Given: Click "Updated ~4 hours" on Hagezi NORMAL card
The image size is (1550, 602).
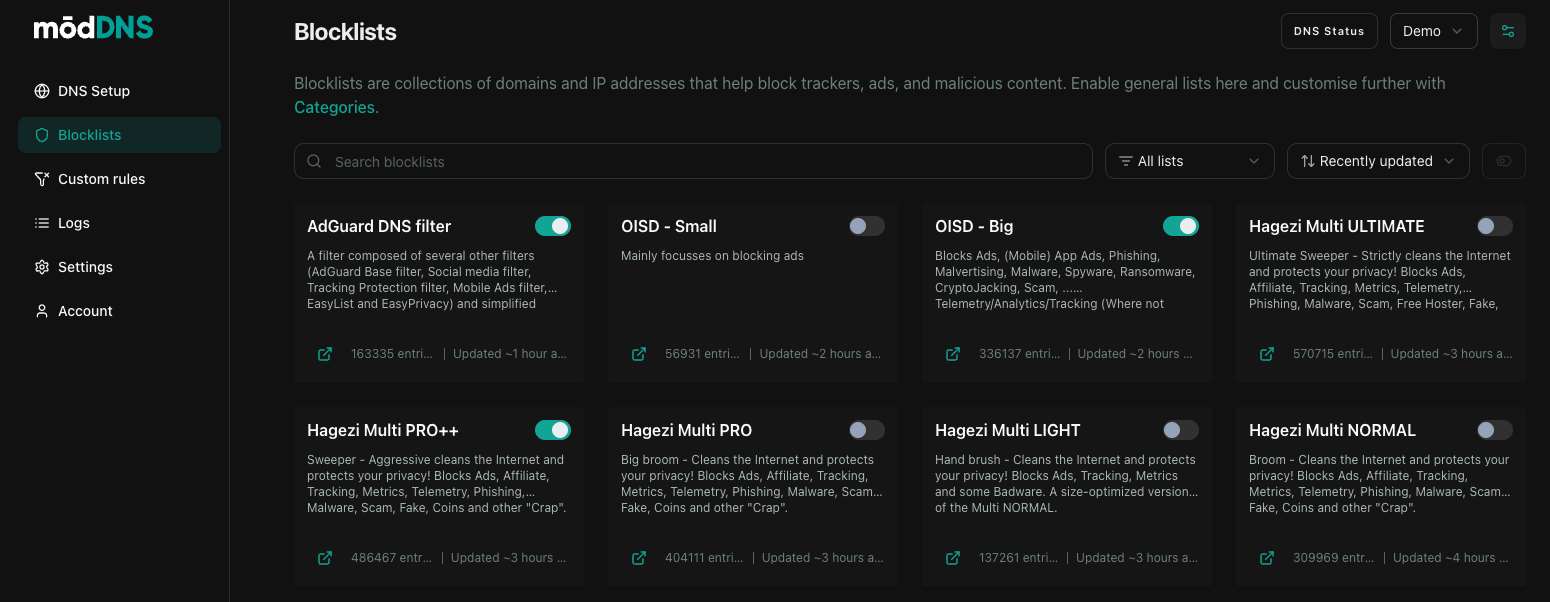Looking at the screenshot, I should click(x=1452, y=558).
